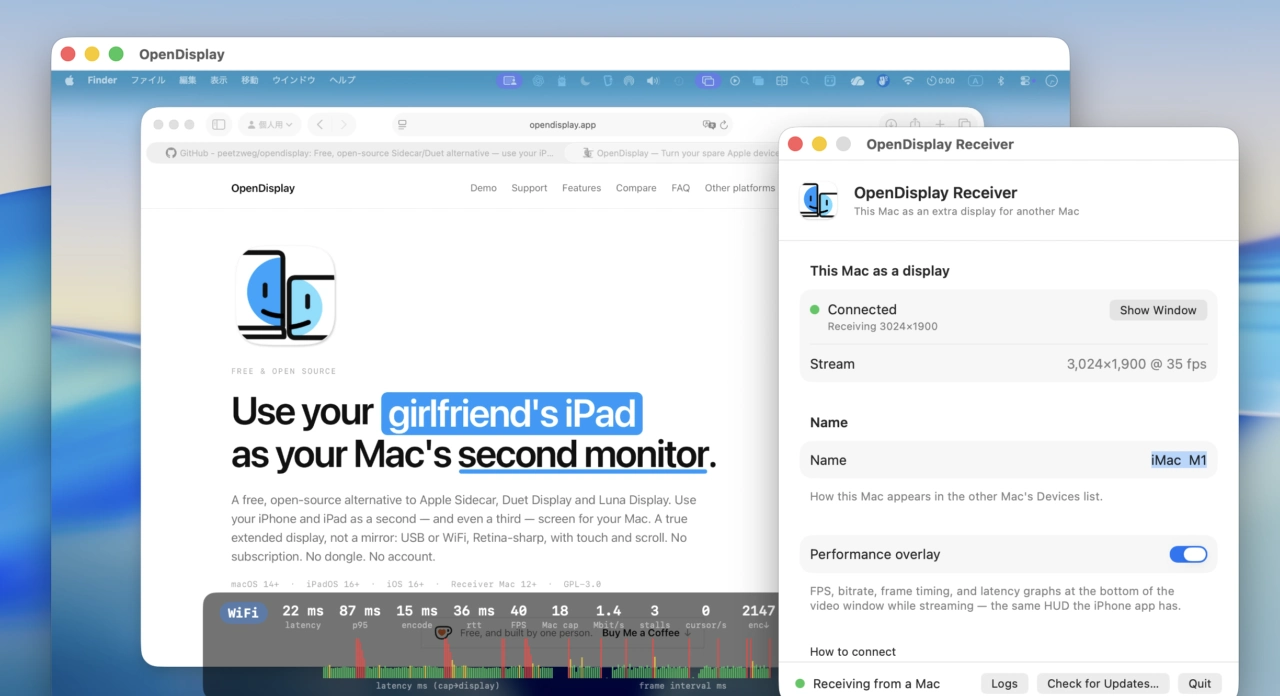
Task: Click the keyboard input A icon
Action: 975,81
